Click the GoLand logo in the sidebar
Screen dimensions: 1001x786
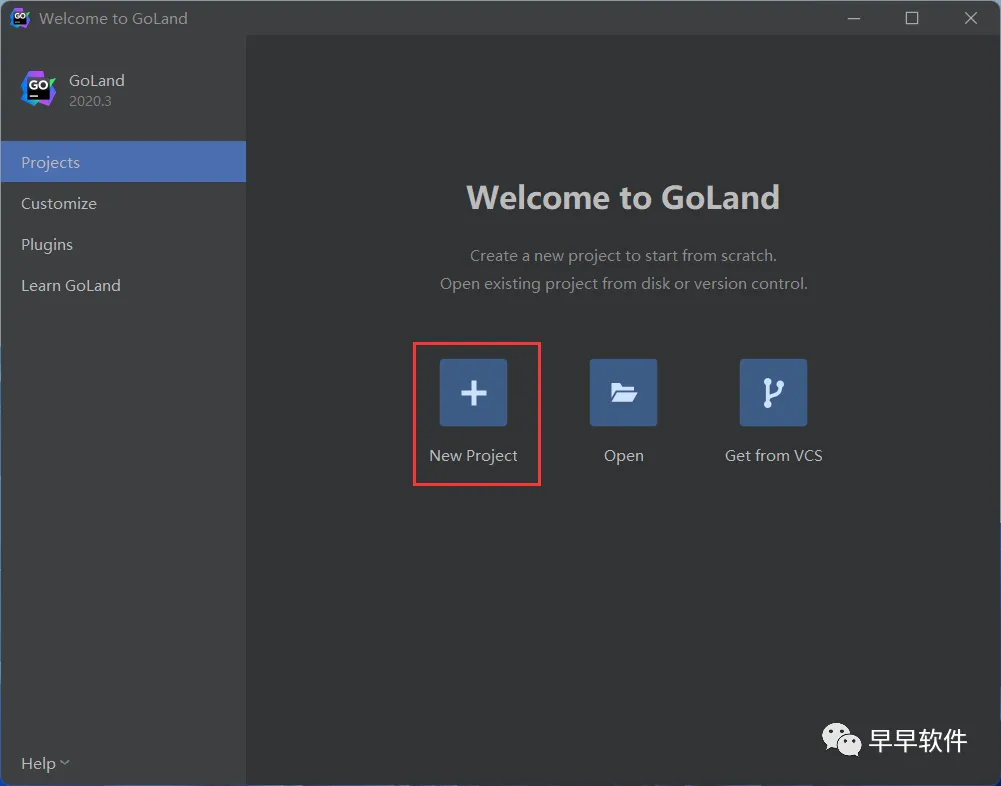(x=38, y=89)
